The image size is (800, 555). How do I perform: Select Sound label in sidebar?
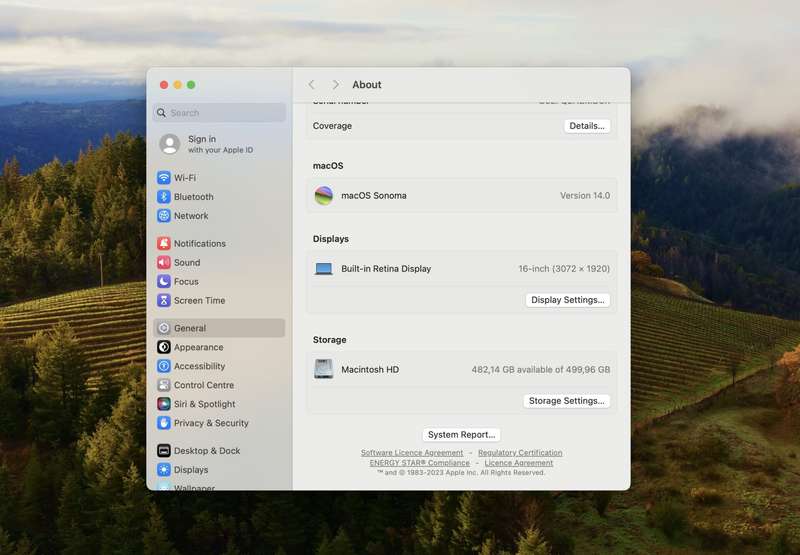coord(187,262)
